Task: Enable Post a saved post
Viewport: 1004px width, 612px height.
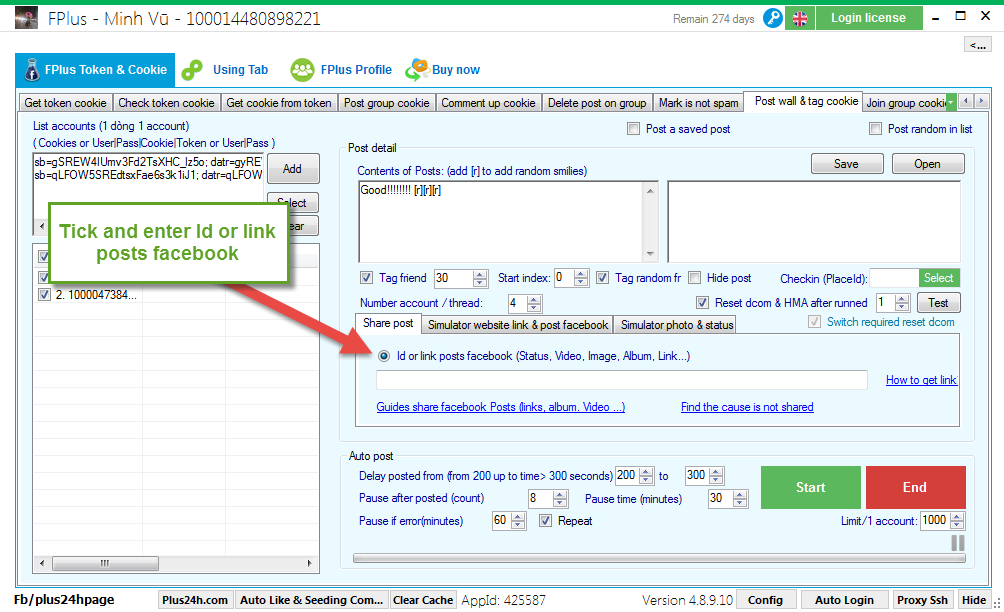Action: click(633, 129)
